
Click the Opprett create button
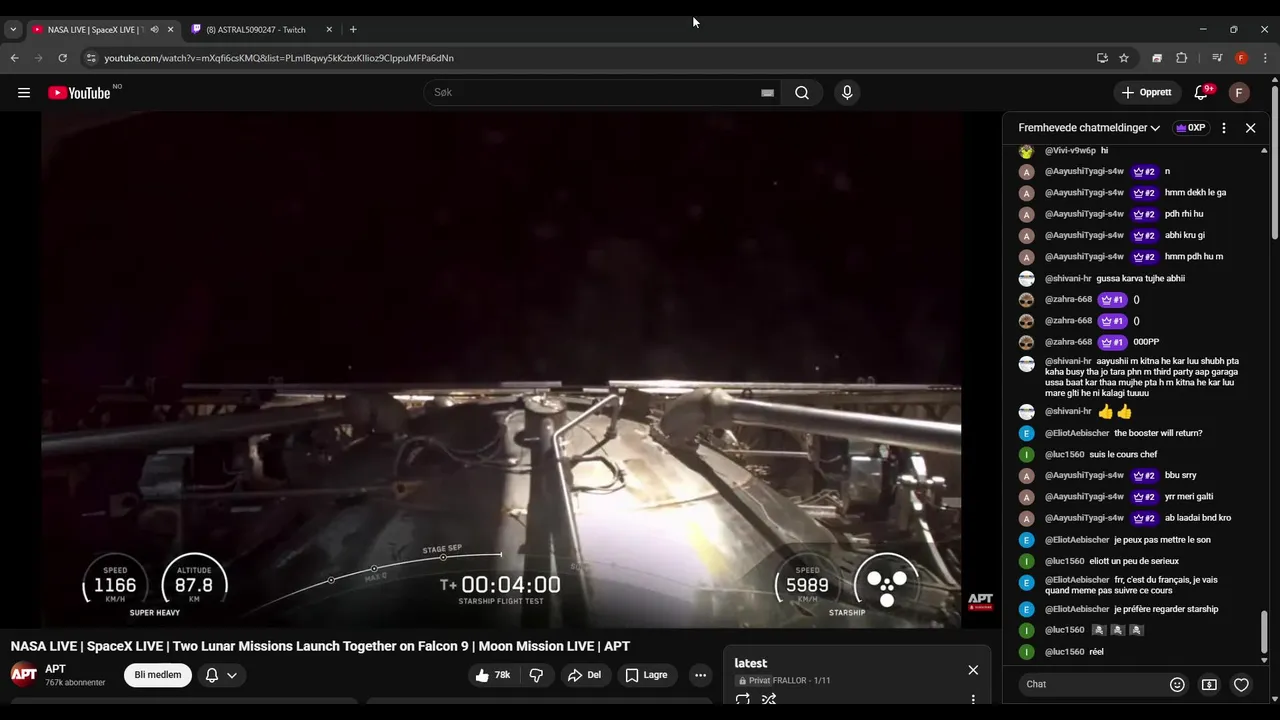1146,93
